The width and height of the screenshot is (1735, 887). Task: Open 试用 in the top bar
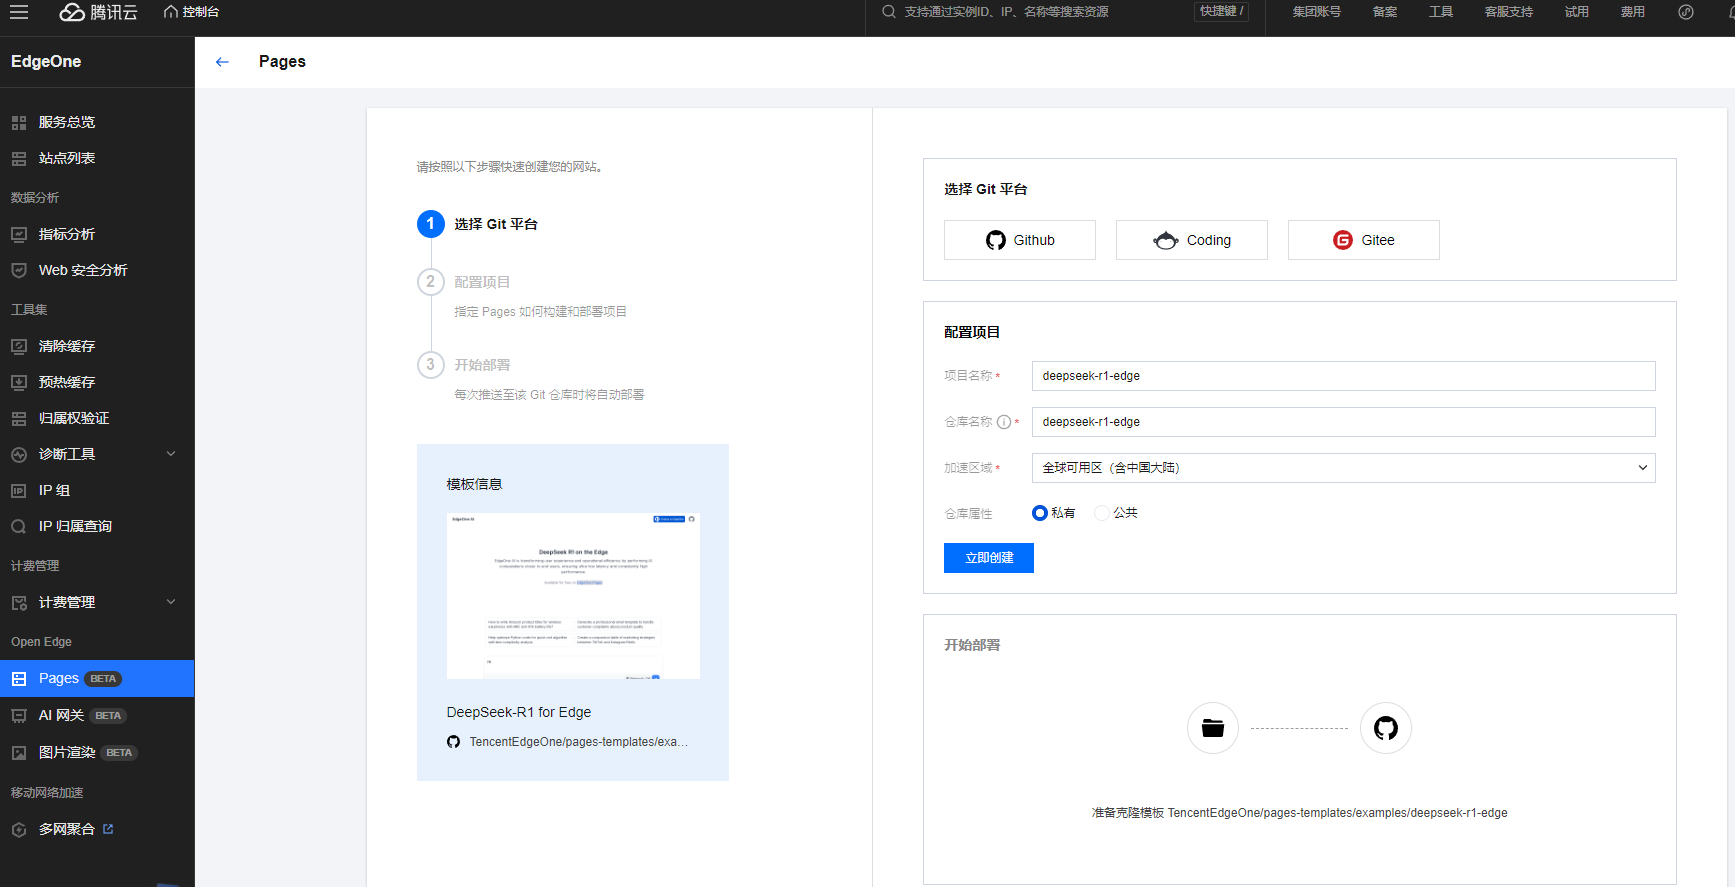1577,12
